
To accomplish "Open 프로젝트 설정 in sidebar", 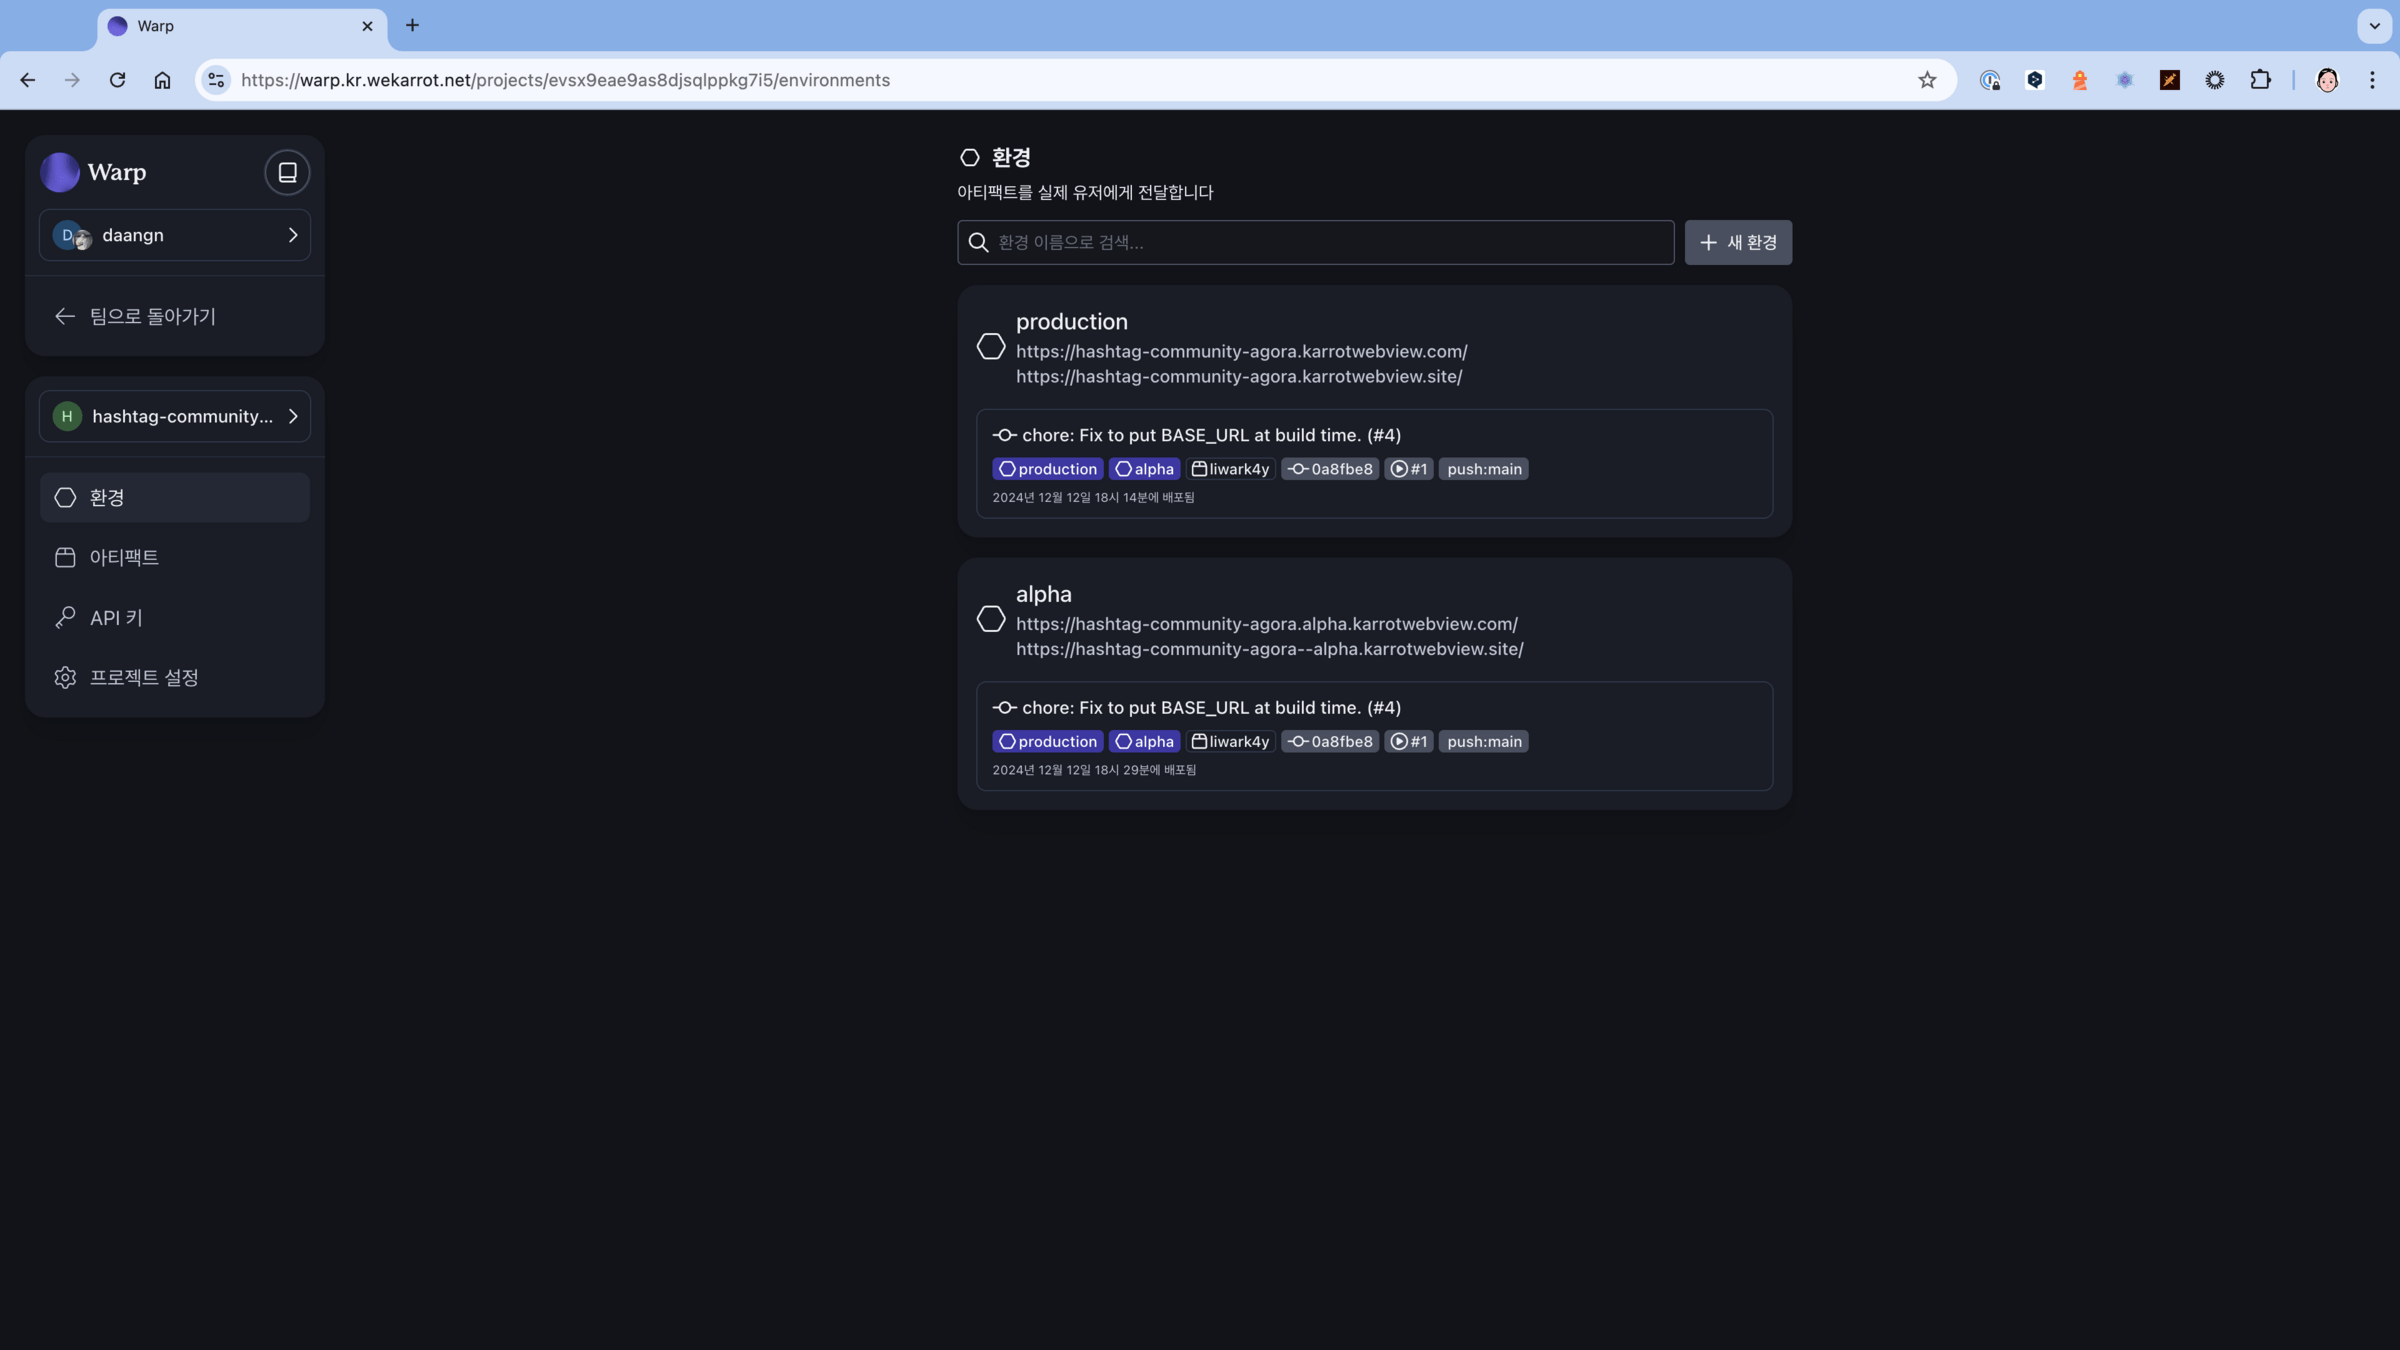I will tap(144, 677).
